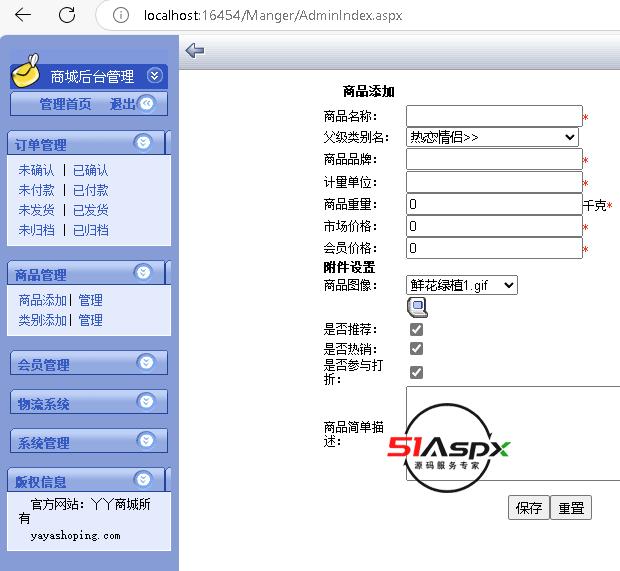Viewport: 620px width, 571px height.
Task: Open 未归档 orders
Action: (x=36, y=230)
